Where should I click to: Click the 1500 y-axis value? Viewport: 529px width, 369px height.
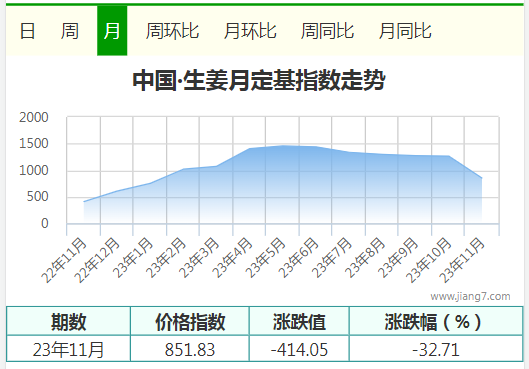coord(33,144)
